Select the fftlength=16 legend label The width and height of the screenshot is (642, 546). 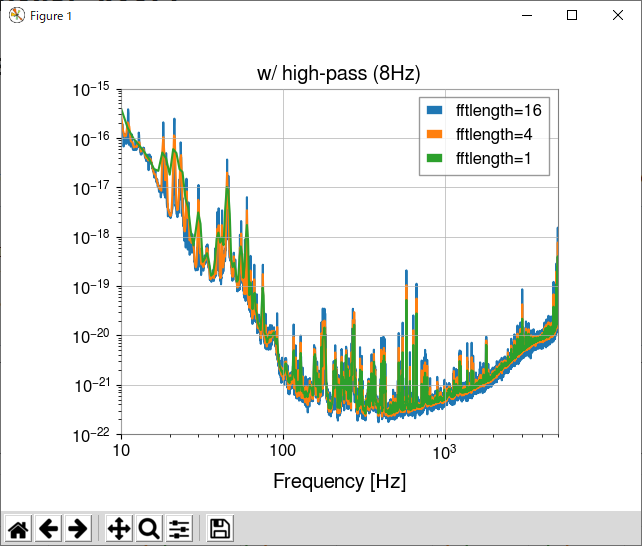click(498, 109)
